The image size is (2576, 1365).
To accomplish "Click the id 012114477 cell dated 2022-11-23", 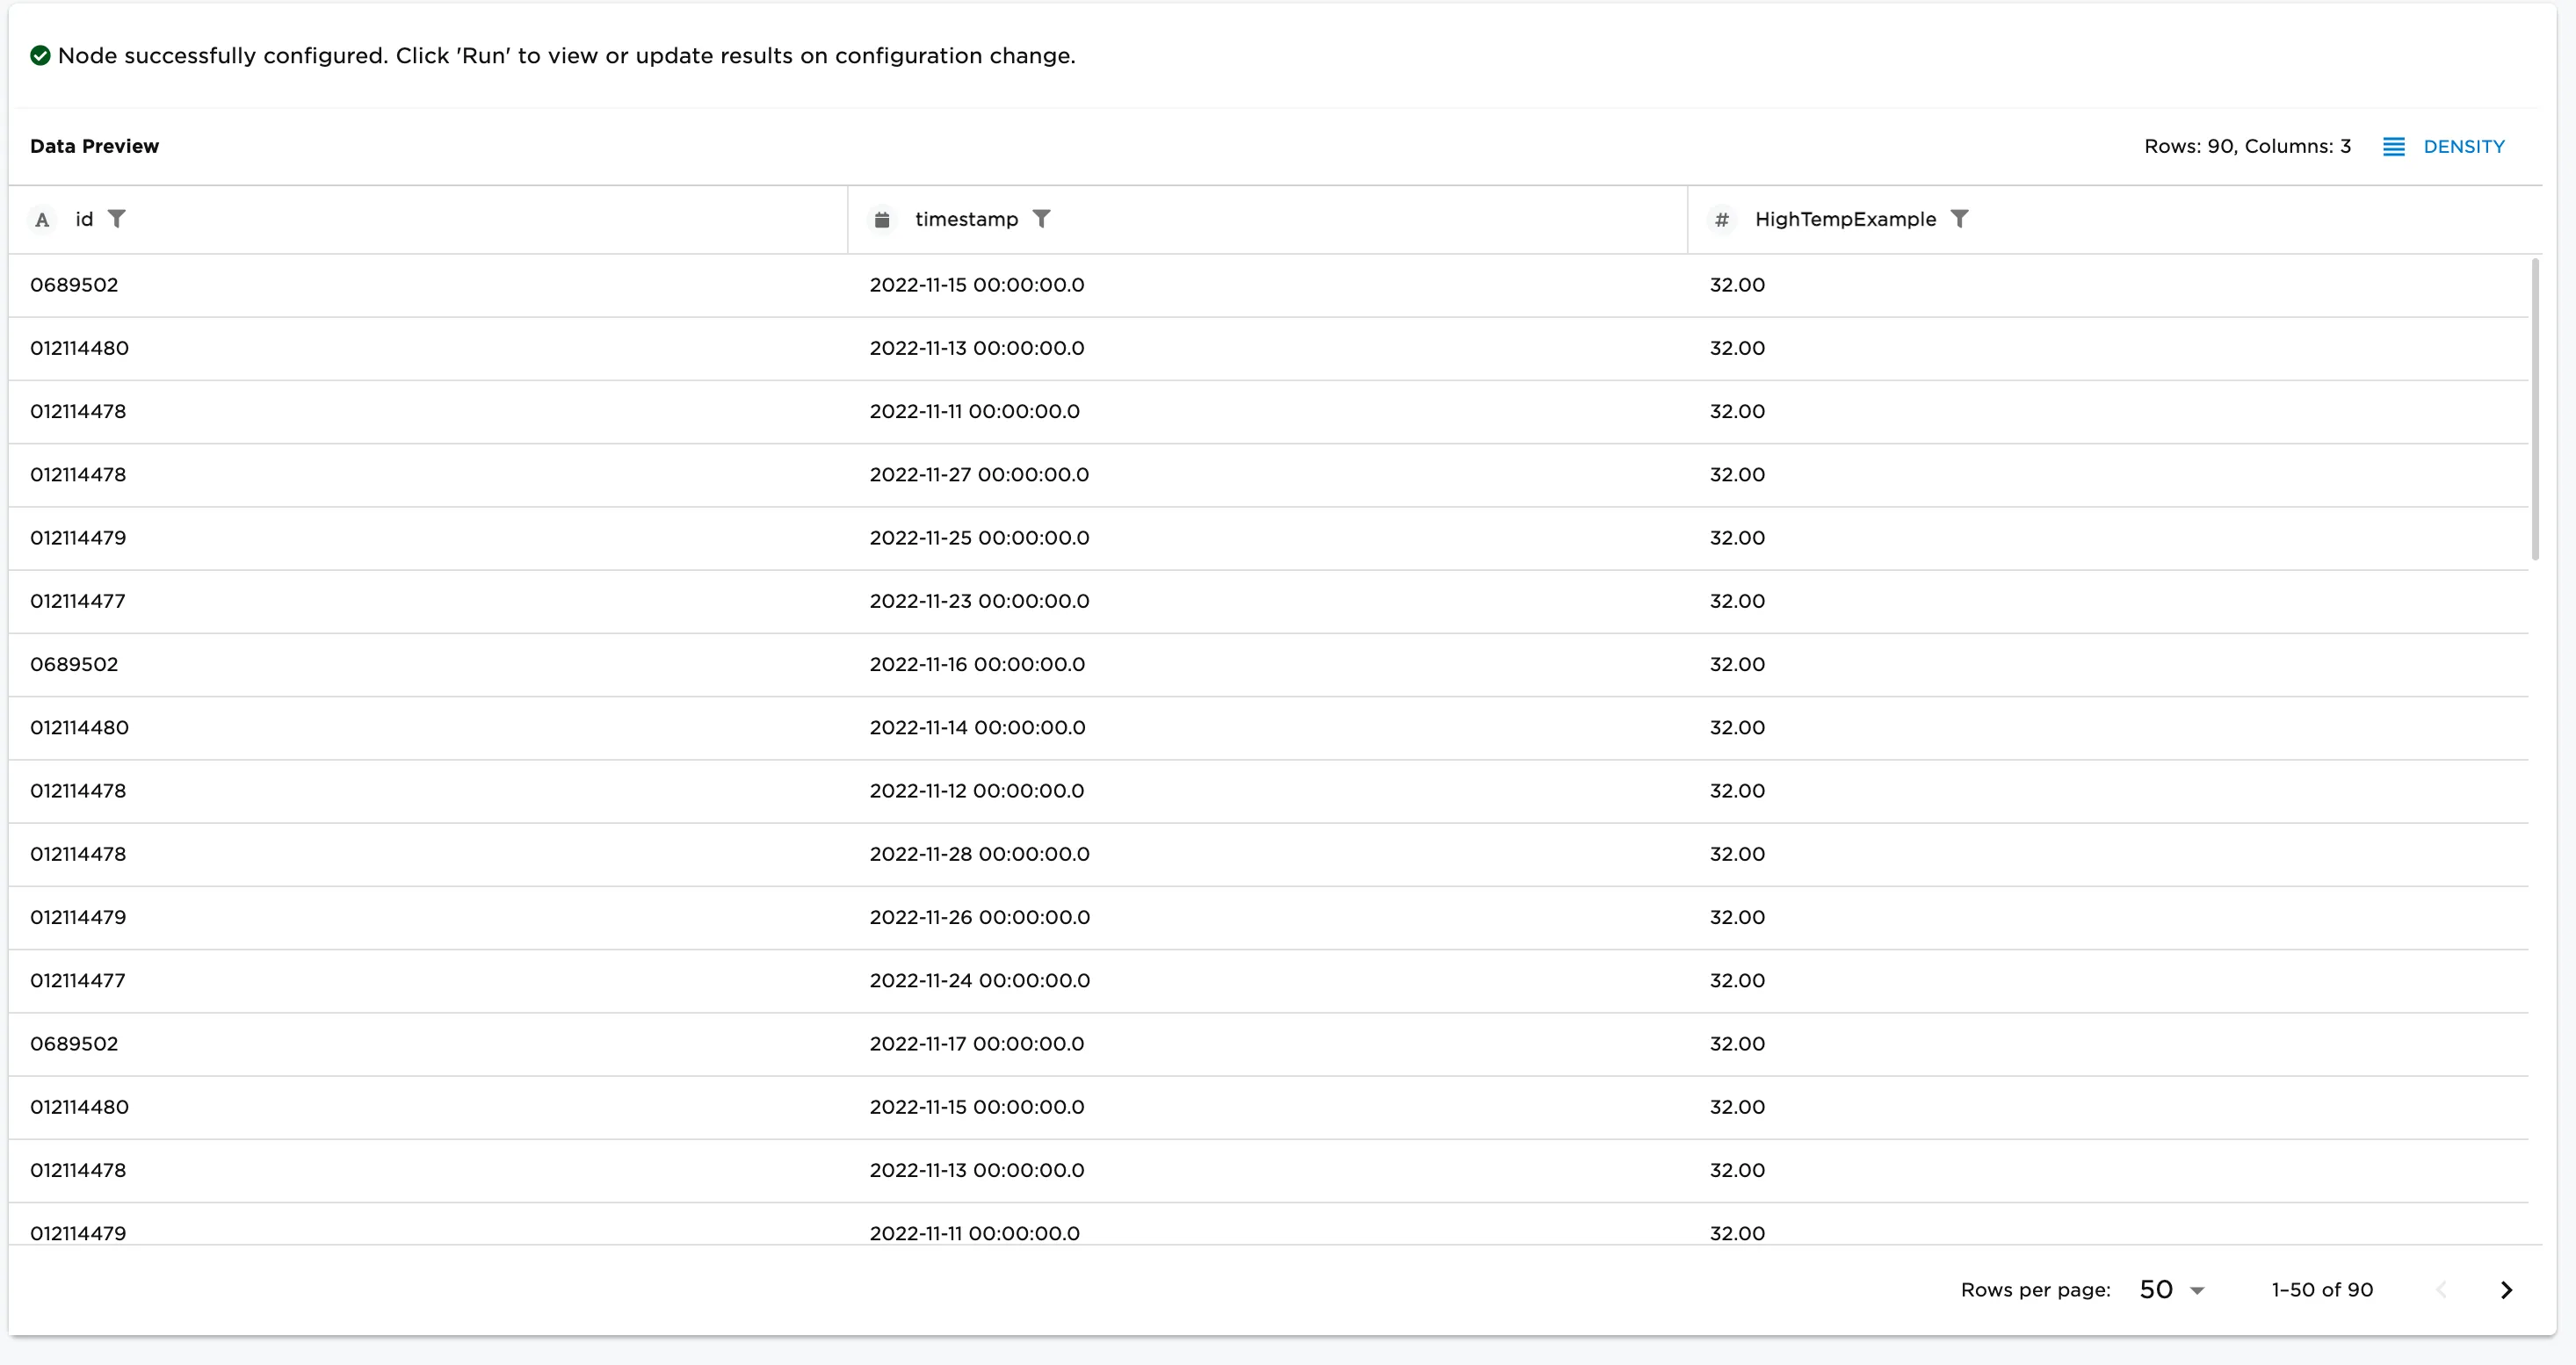I will (78, 601).
